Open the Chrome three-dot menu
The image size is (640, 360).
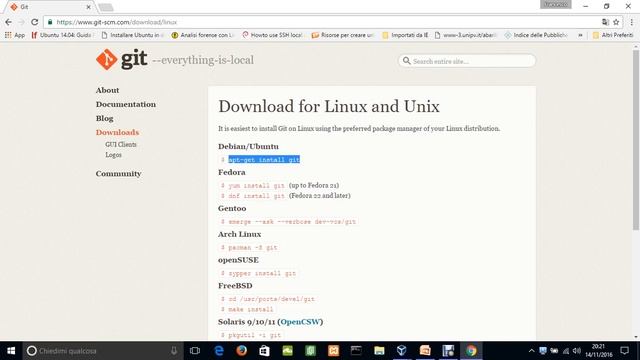pyautogui.click(x=631, y=22)
